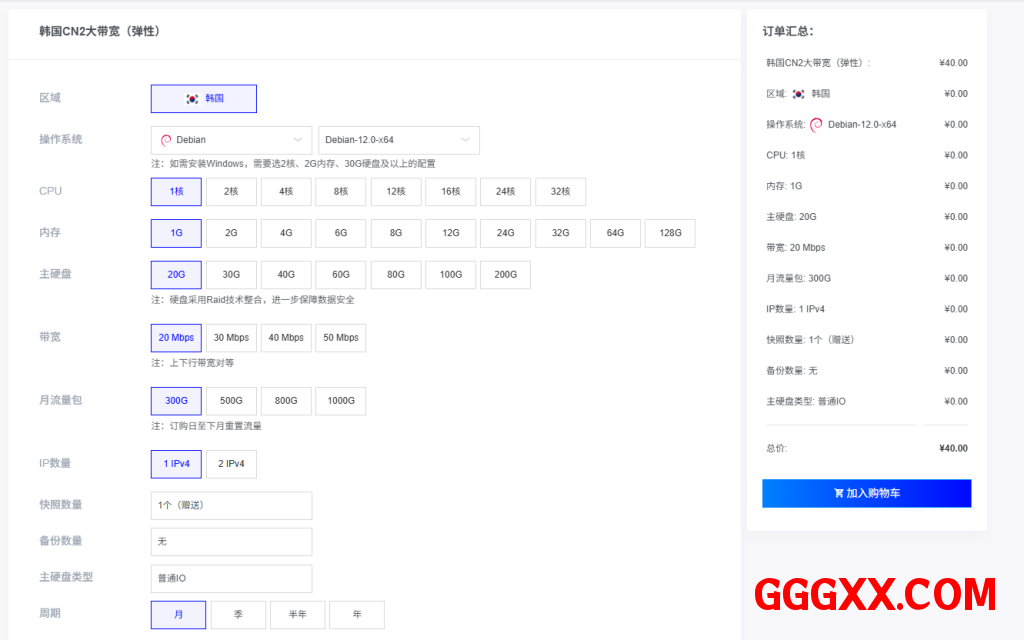Select 4G memory option
This screenshot has width=1024, height=640.
coord(286,233)
